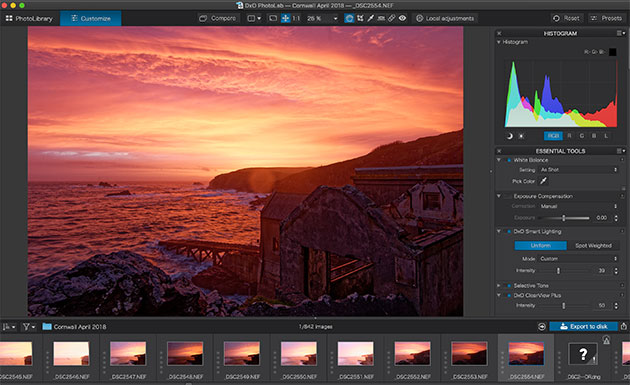Click the ClearView Plus Intensity slider

tap(564, 306)
